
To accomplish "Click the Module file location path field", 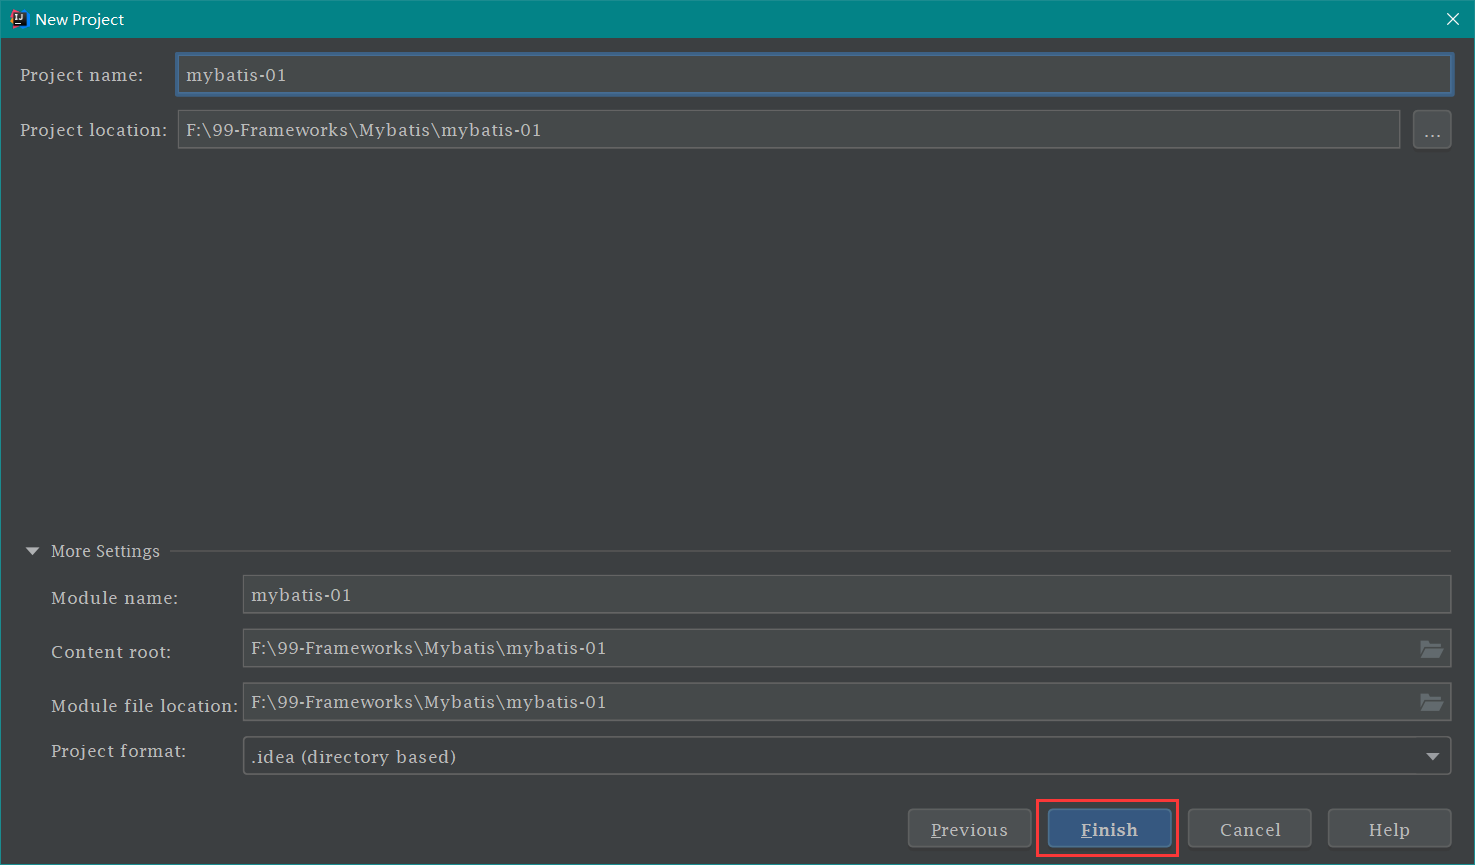I will pyautogui.click(x=828, y=703).
